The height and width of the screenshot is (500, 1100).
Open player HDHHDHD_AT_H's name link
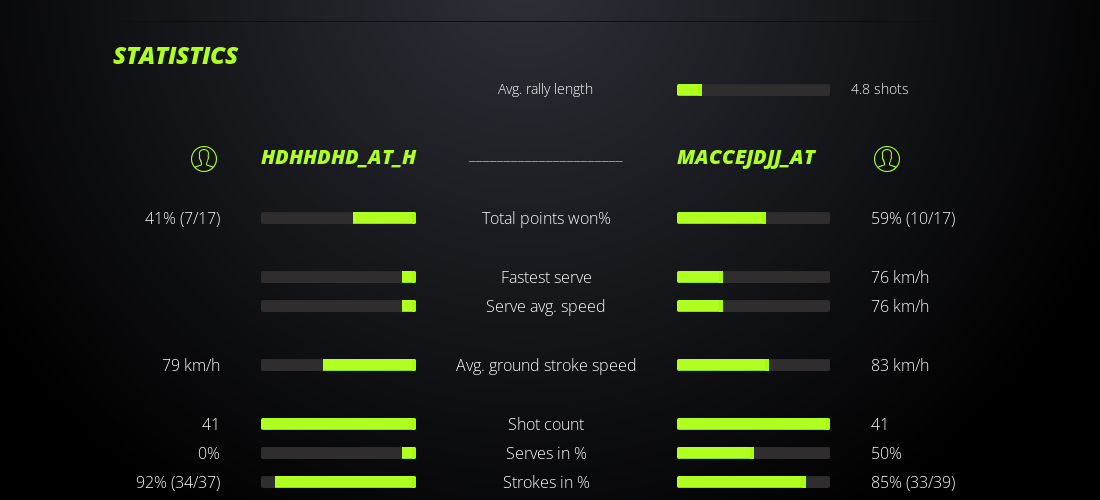tap(338, 158)
